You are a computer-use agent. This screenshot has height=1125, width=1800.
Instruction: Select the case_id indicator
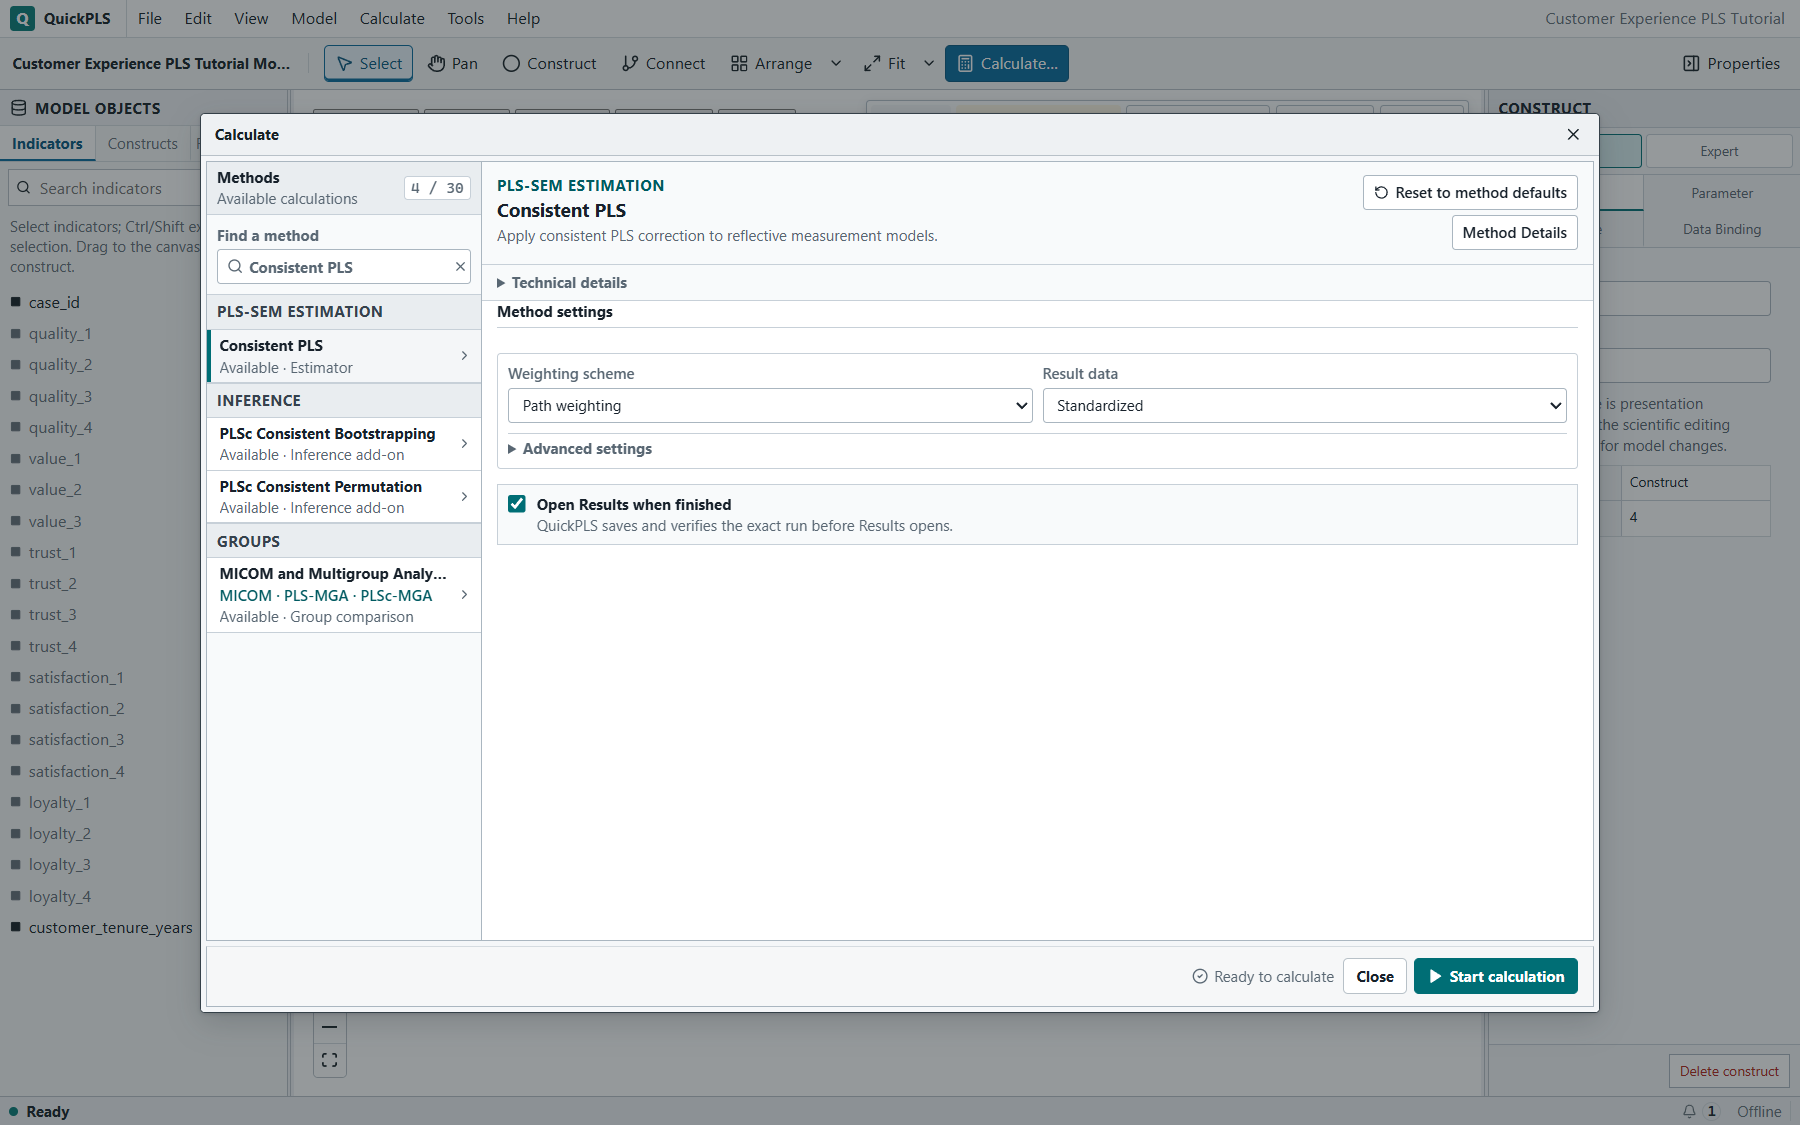(54, 302)
